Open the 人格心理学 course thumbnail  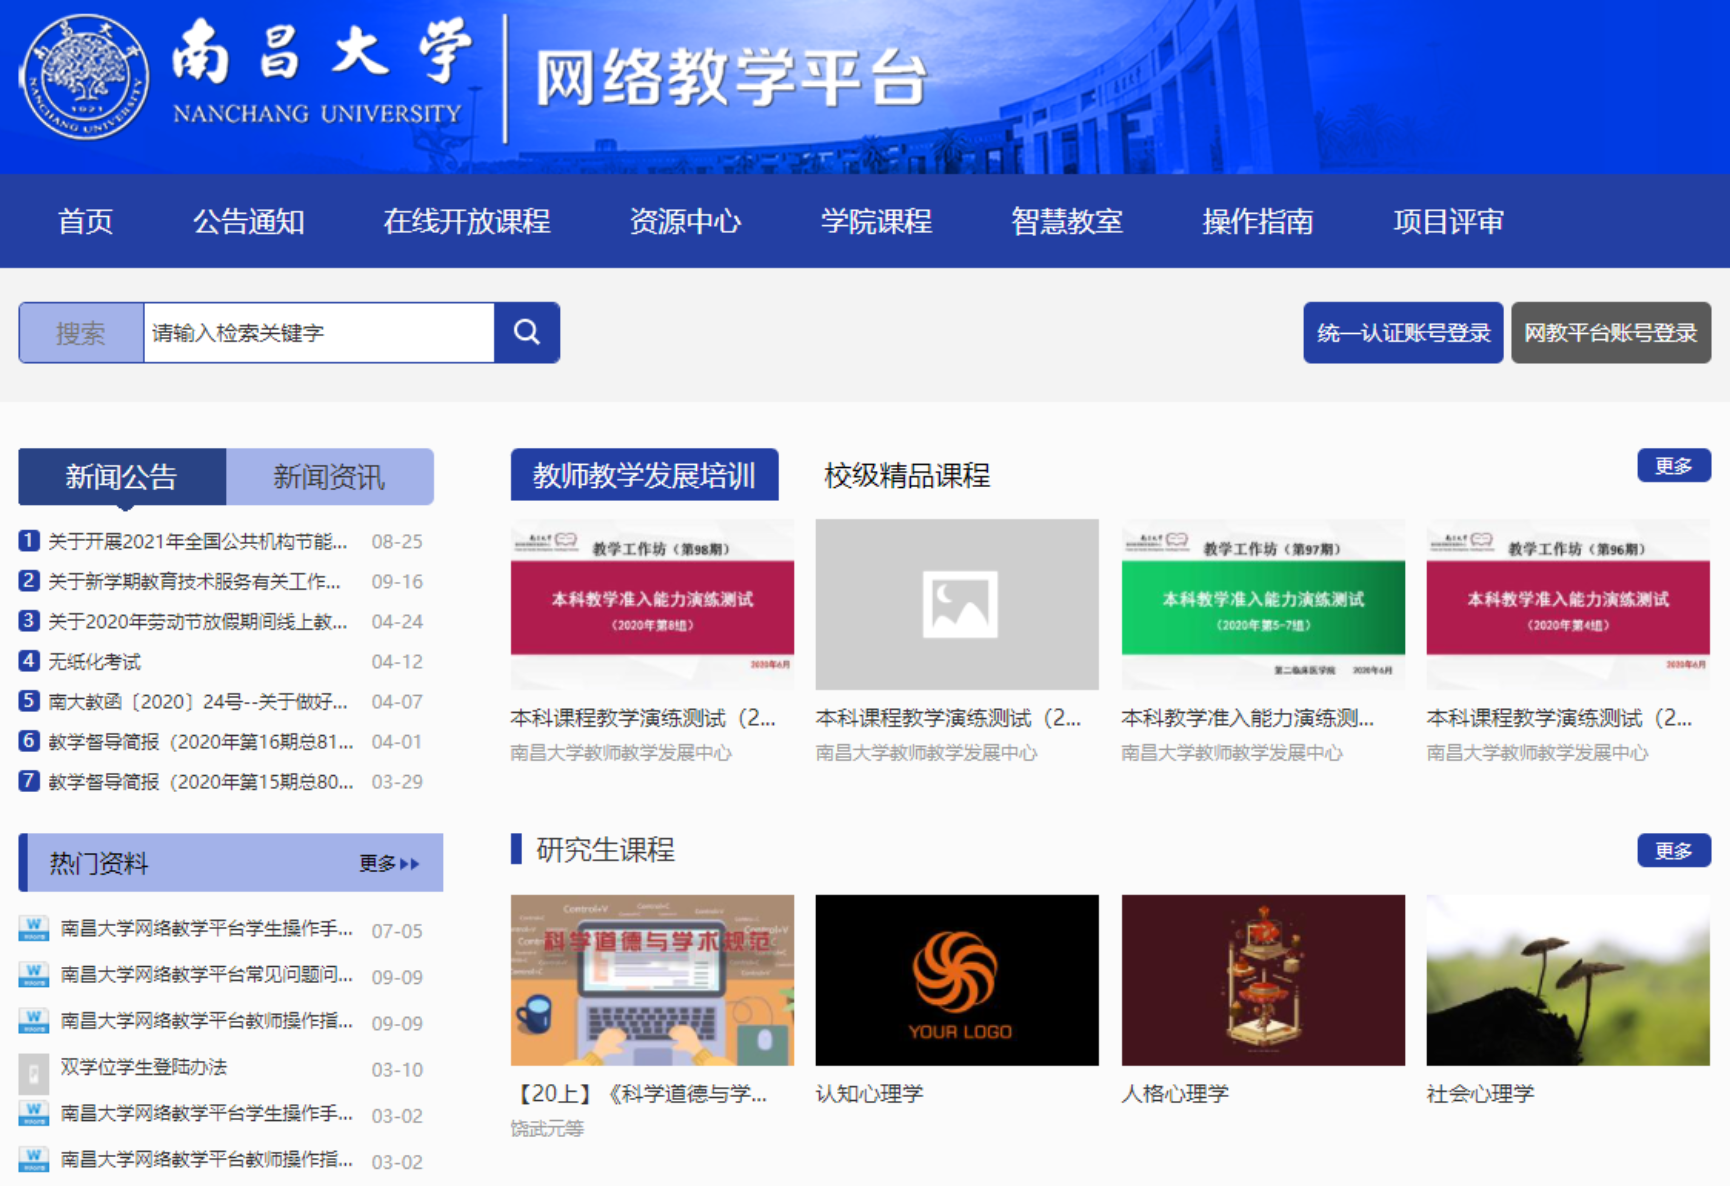(x=1263, y=980)
